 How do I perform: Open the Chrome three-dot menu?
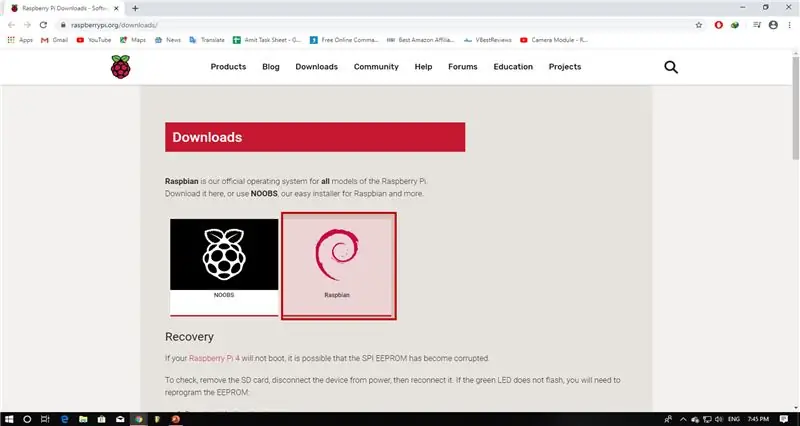[789, 25]
